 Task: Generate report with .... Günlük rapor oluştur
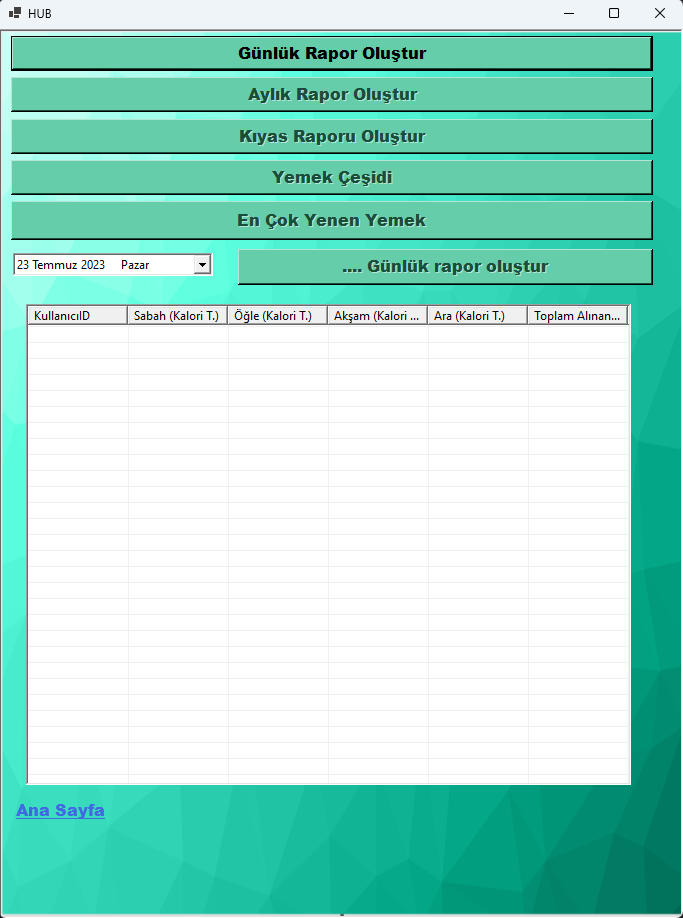[x=445, y=266]
